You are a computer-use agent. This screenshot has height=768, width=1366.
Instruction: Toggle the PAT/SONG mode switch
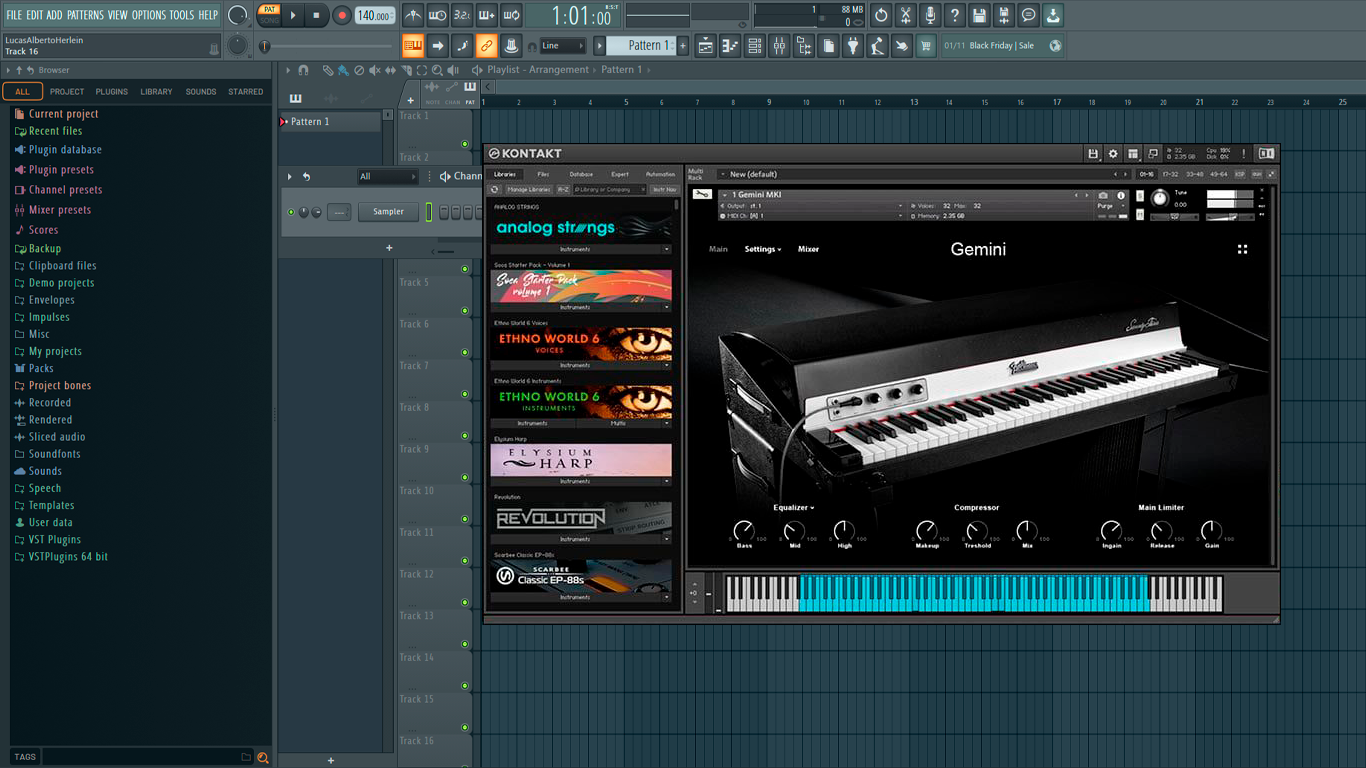click(x=269, y=15)
